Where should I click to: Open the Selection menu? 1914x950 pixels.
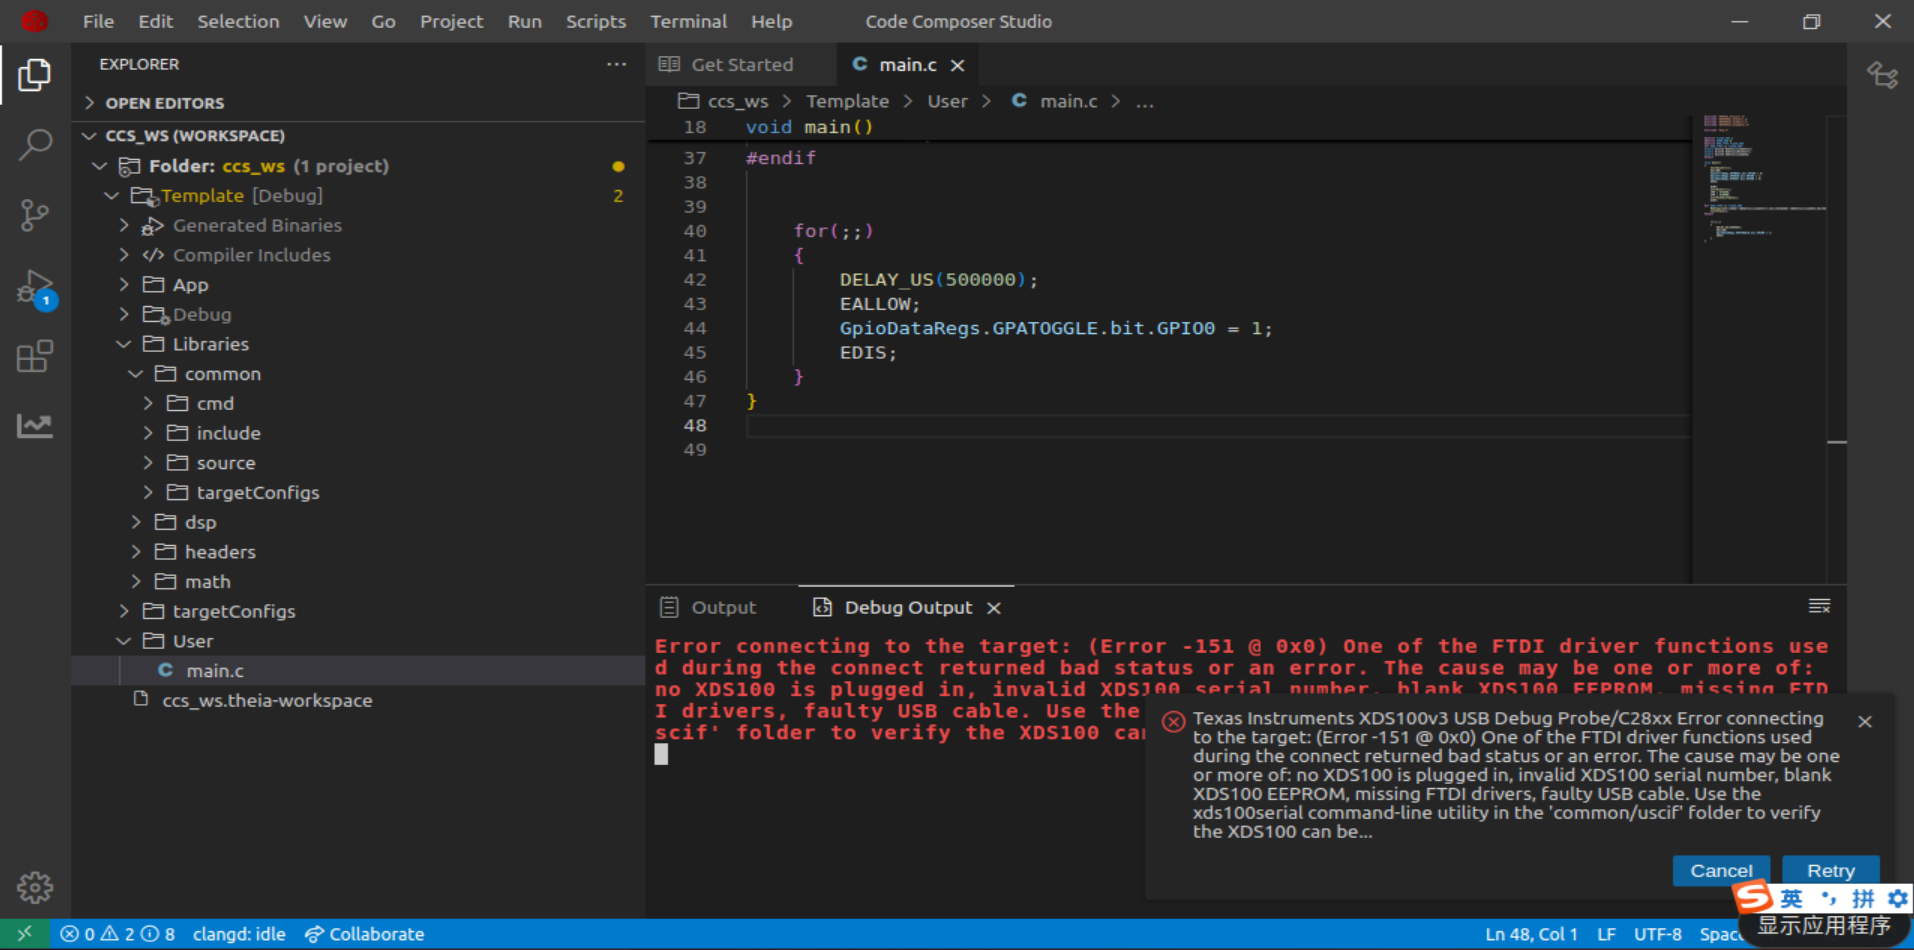[238, 21]
